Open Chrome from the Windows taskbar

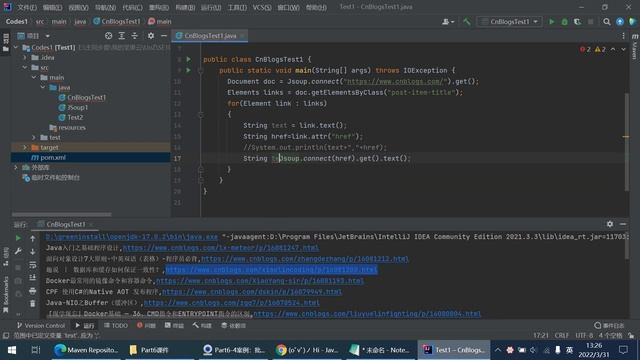coord(307,350)
